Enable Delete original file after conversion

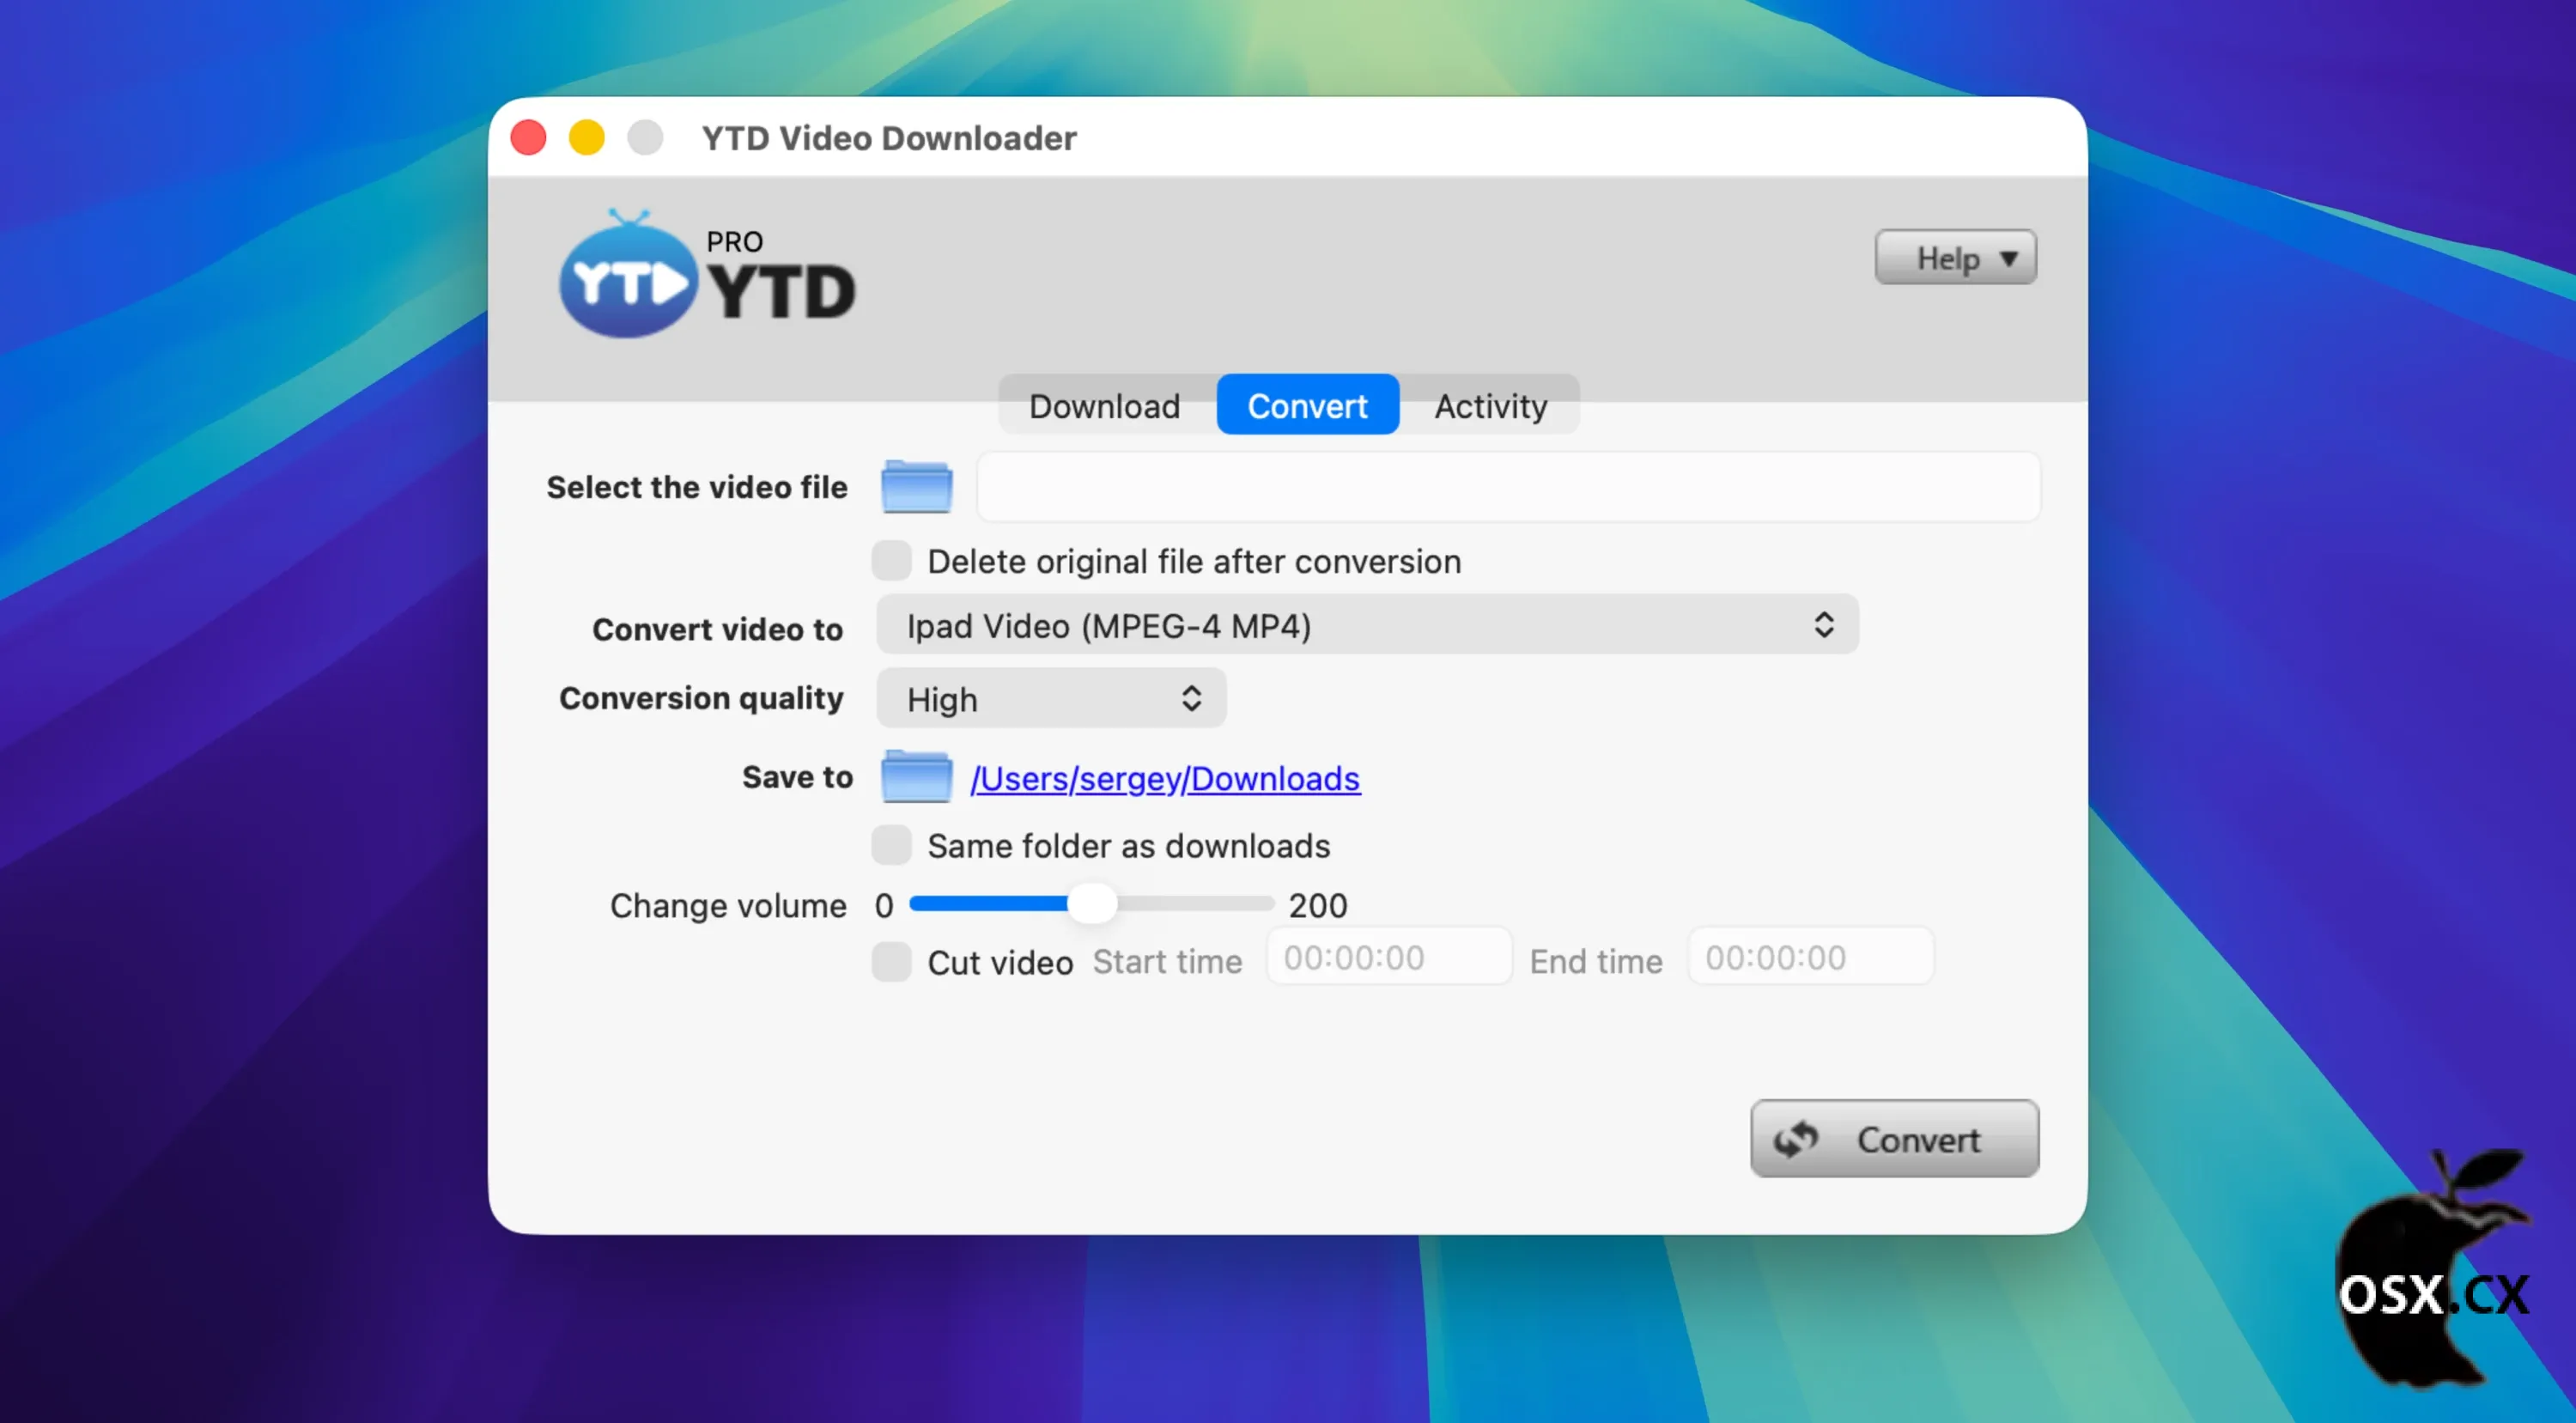891,561
